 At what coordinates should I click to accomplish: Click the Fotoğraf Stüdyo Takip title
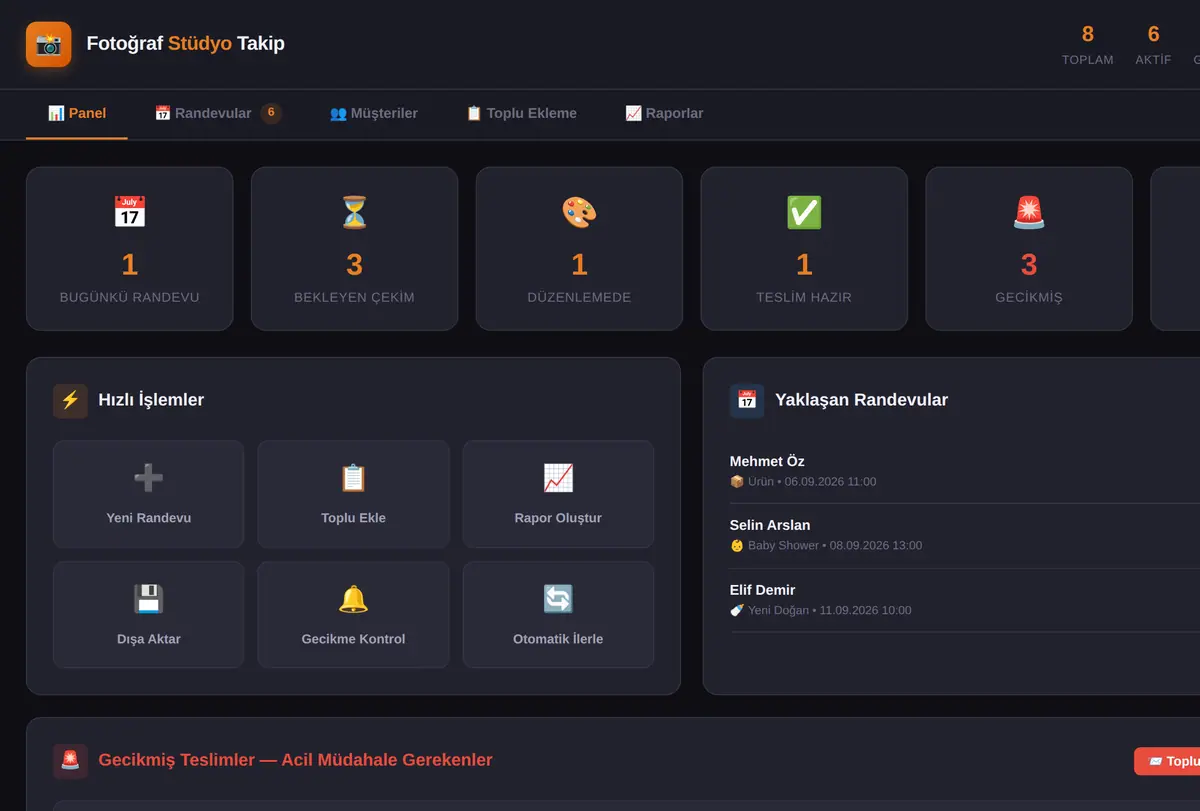pos(186,44)
